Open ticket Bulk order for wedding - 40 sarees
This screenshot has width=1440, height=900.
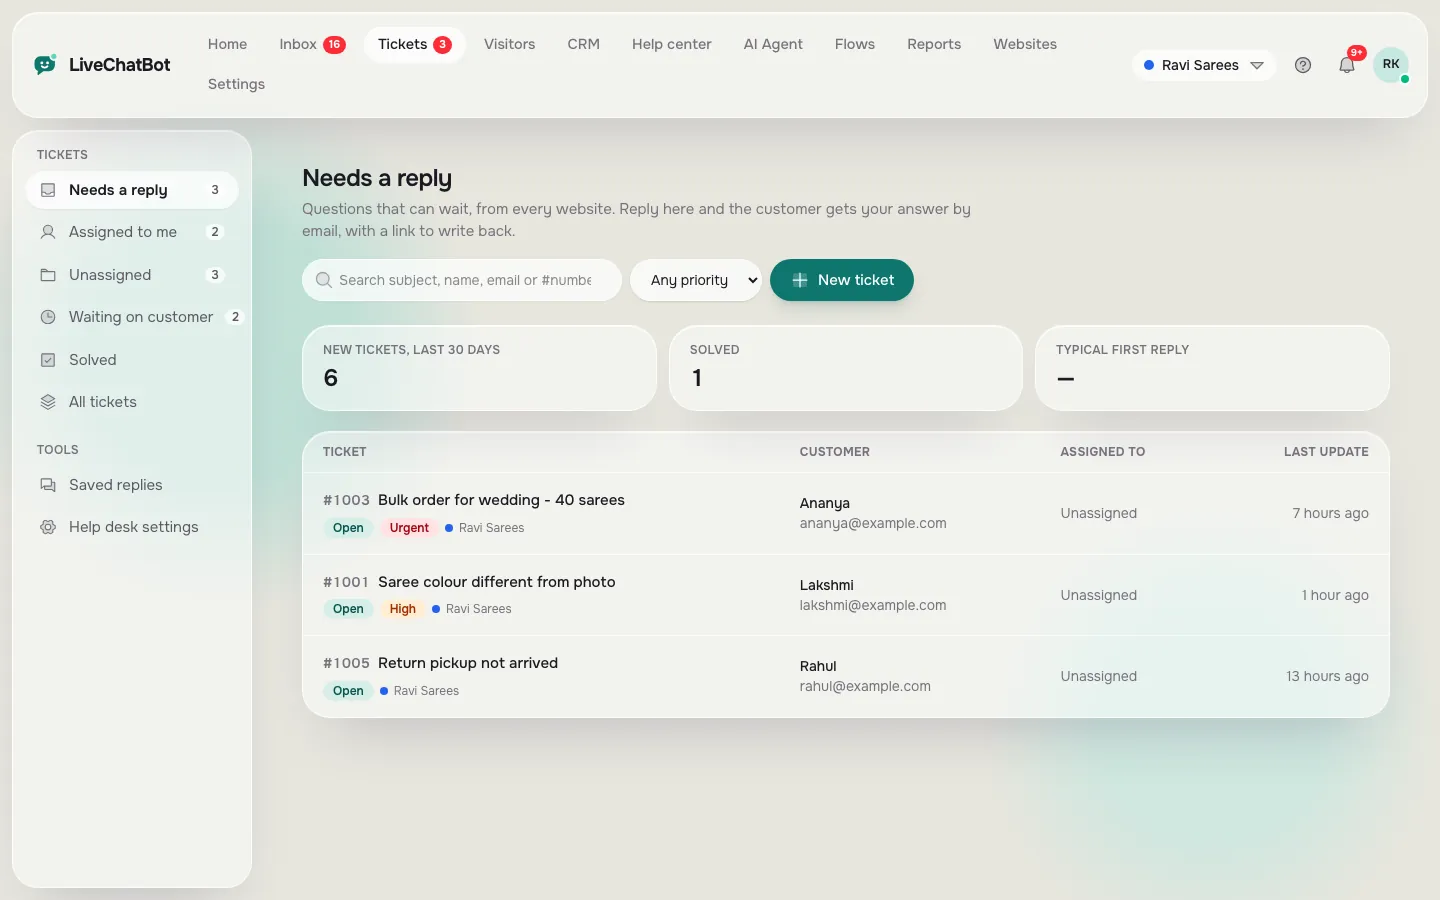[501, 500]
